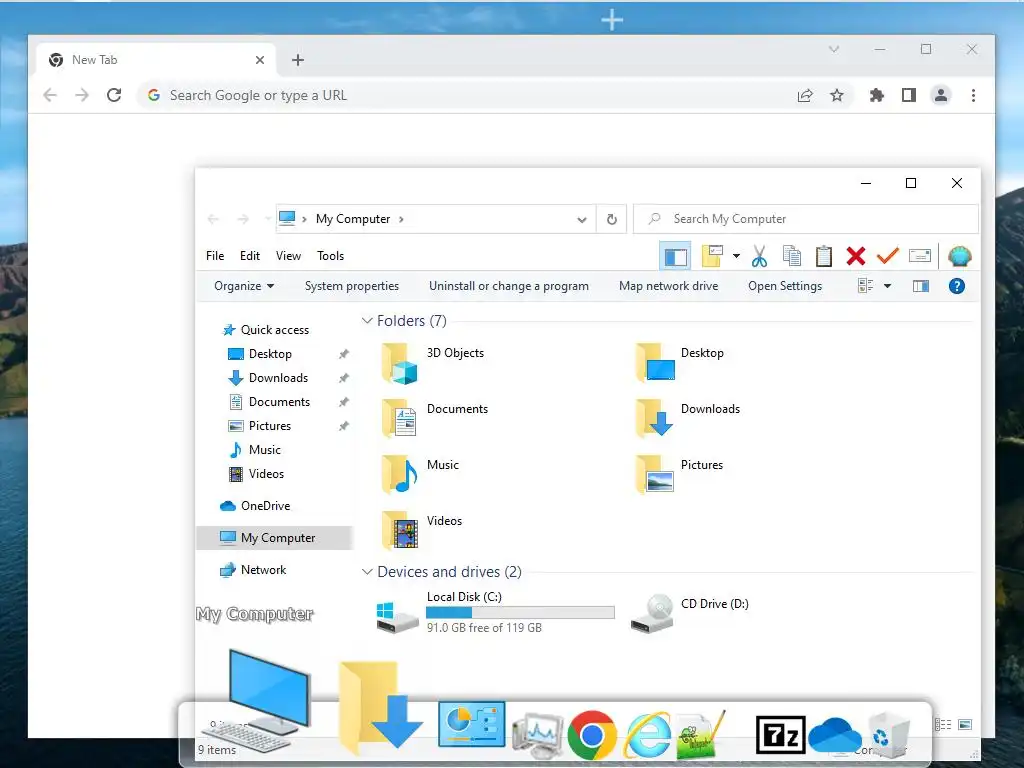Click Local Disk C: capacity bar
1024x768 pixels.
point(520,613)
